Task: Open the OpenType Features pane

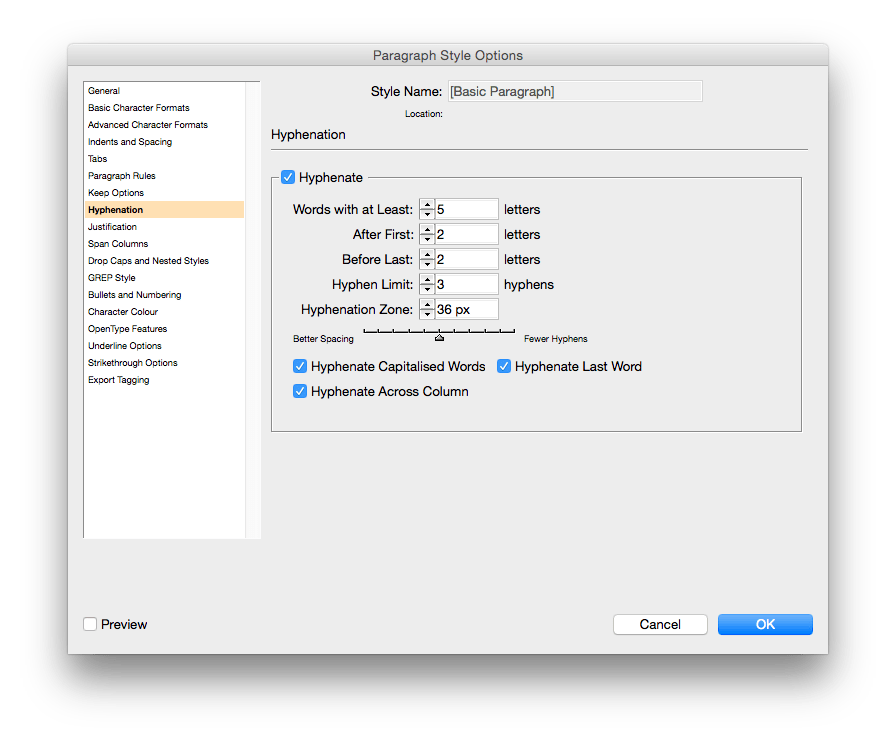Action: (127, 328)
